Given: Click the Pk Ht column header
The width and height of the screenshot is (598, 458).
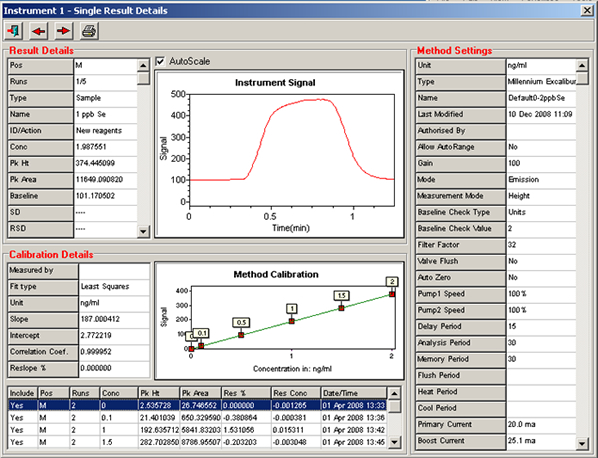Looking at the screenshot, I should (159, 393).
